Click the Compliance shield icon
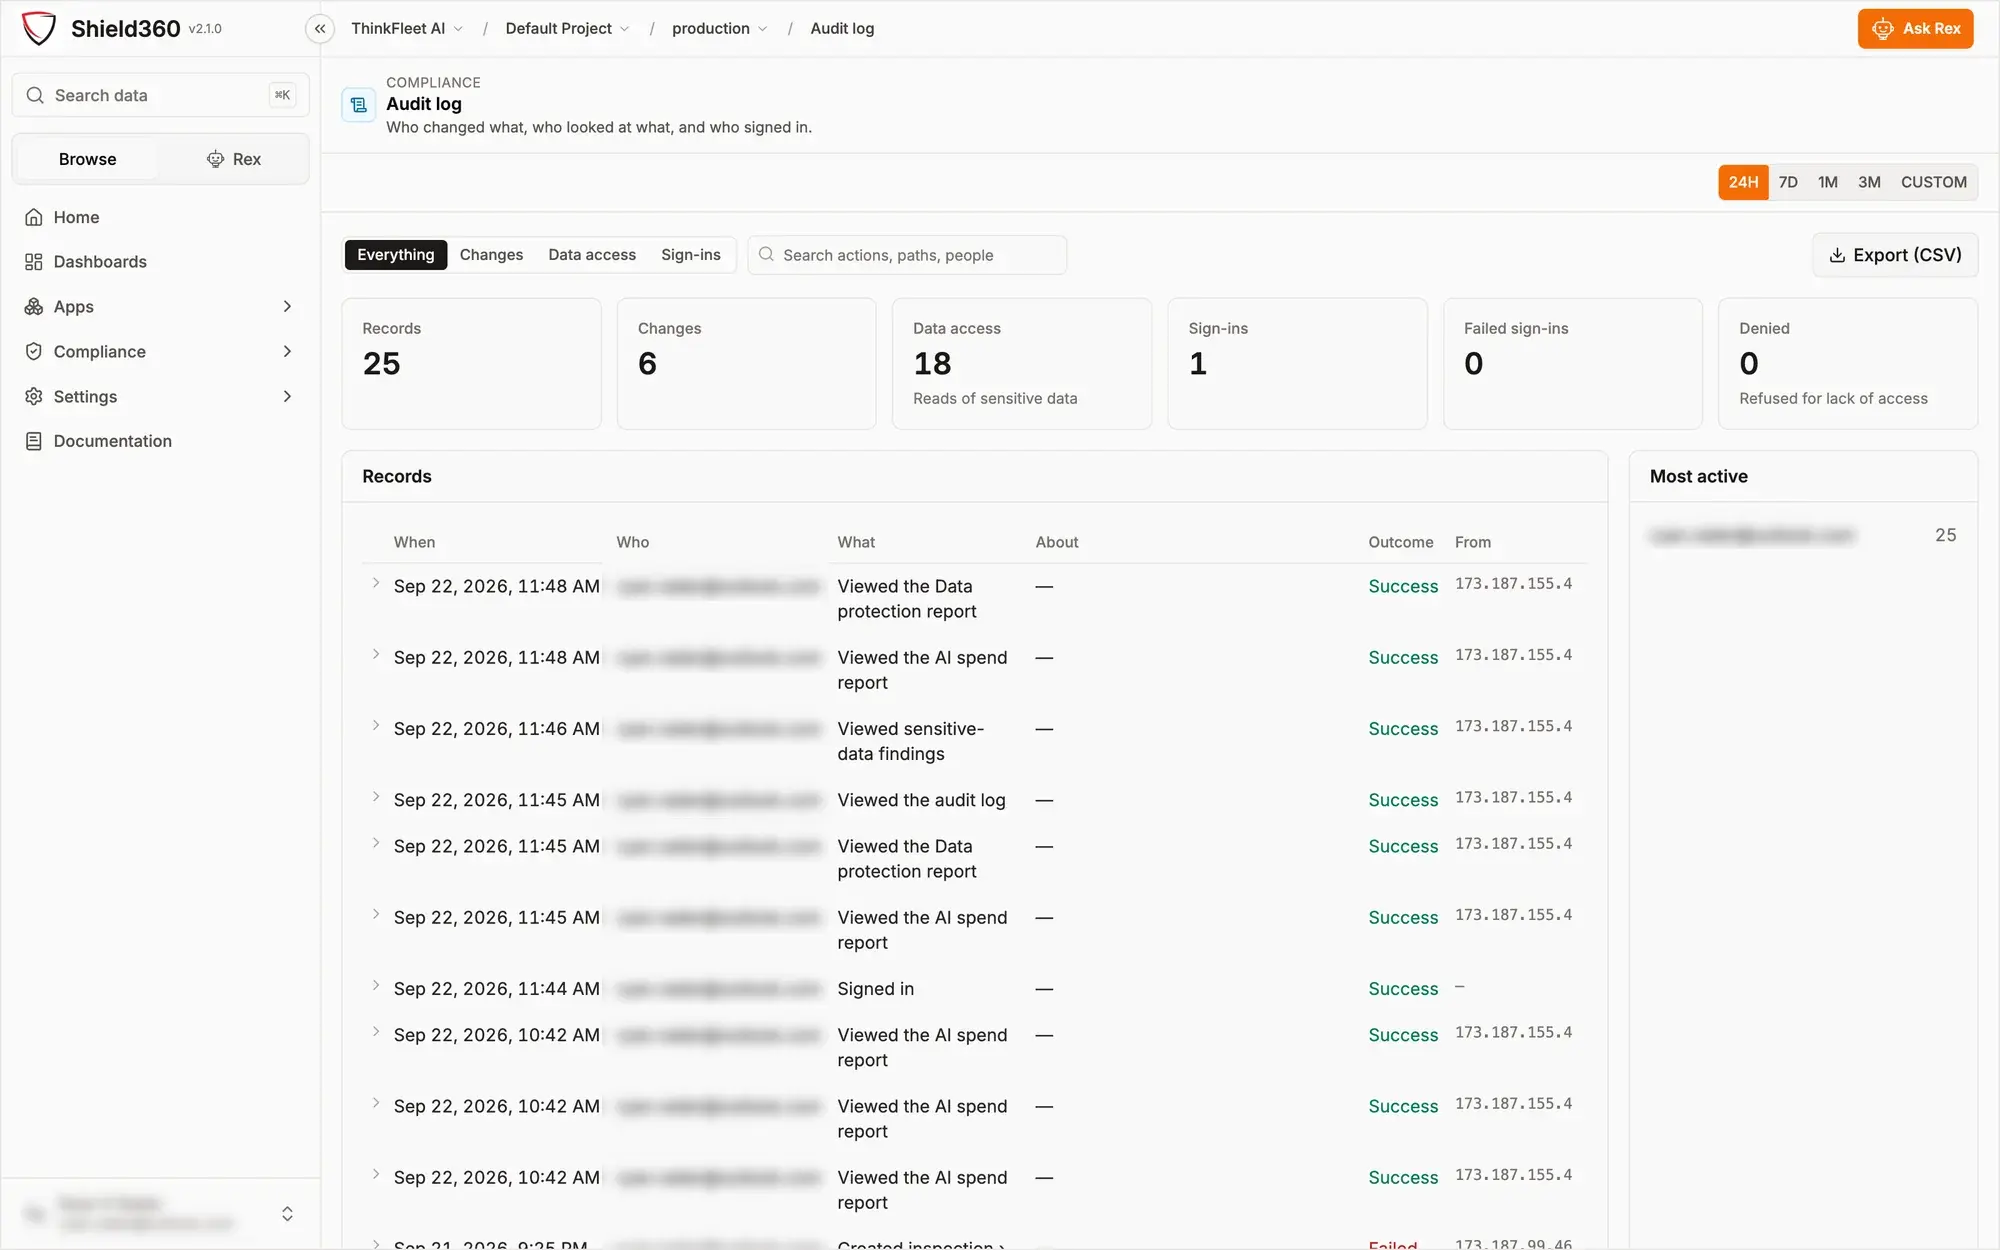 pos(34,352)
